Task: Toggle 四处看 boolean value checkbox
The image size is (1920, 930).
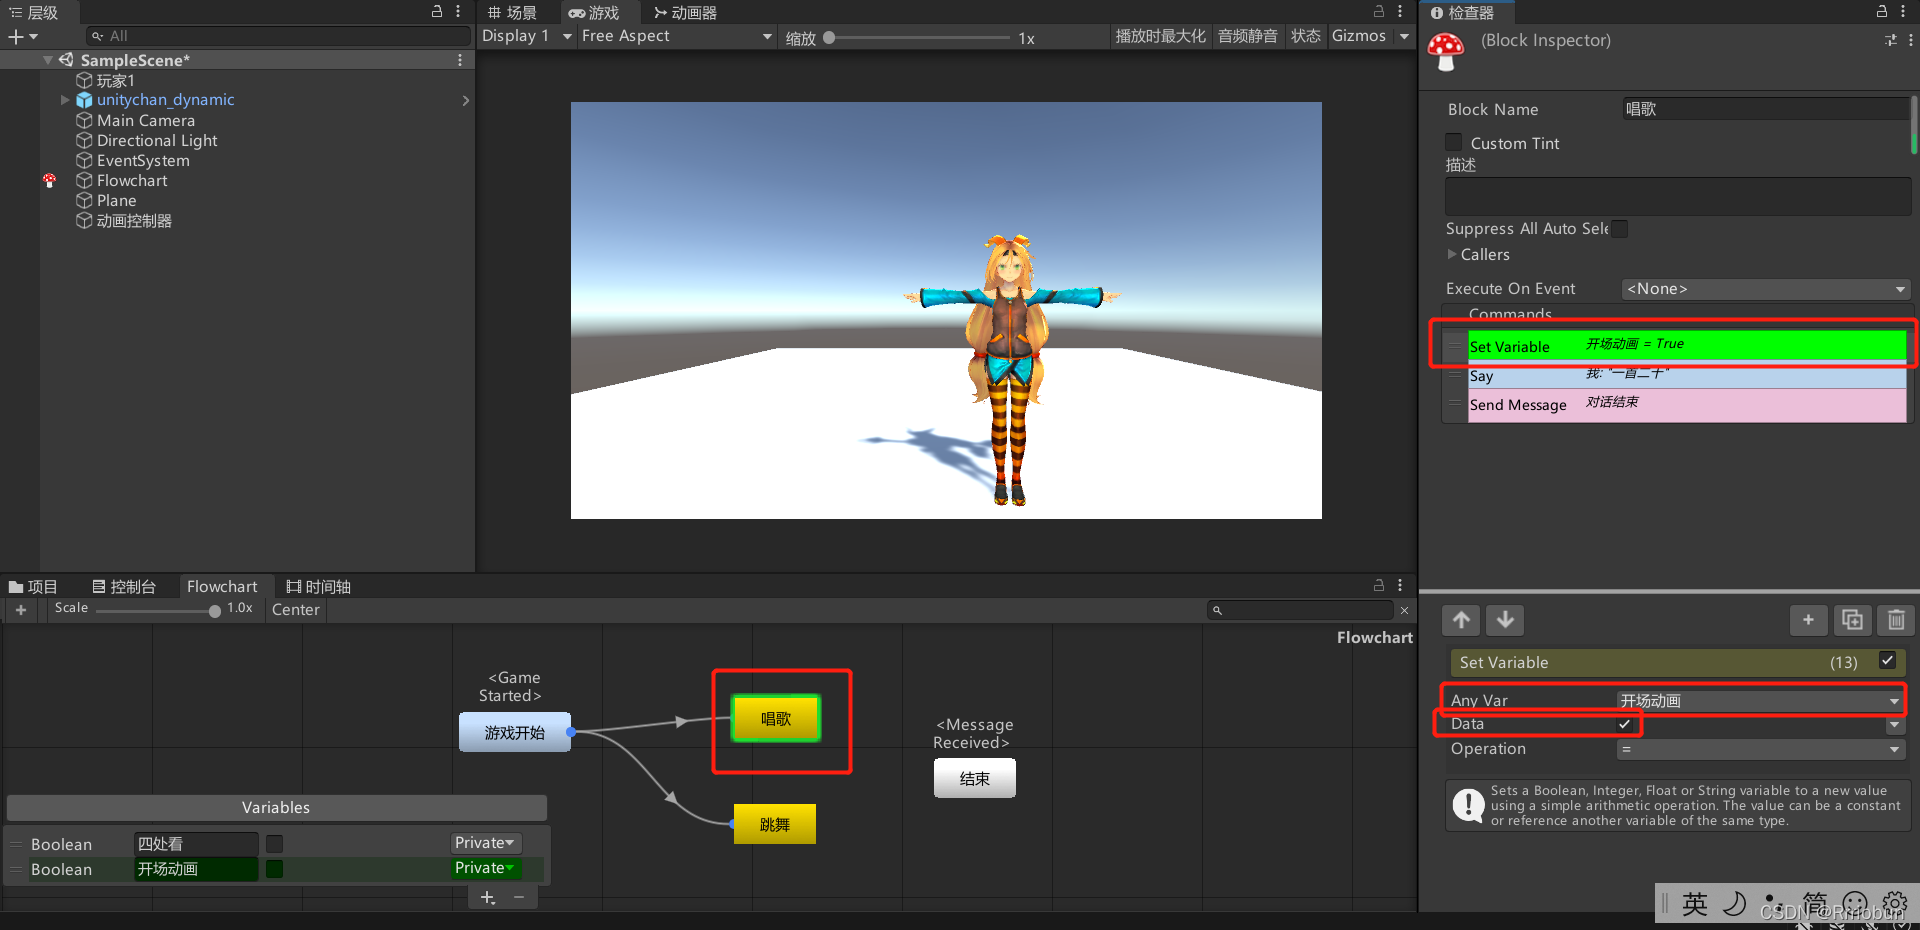Action: (274, 844)
